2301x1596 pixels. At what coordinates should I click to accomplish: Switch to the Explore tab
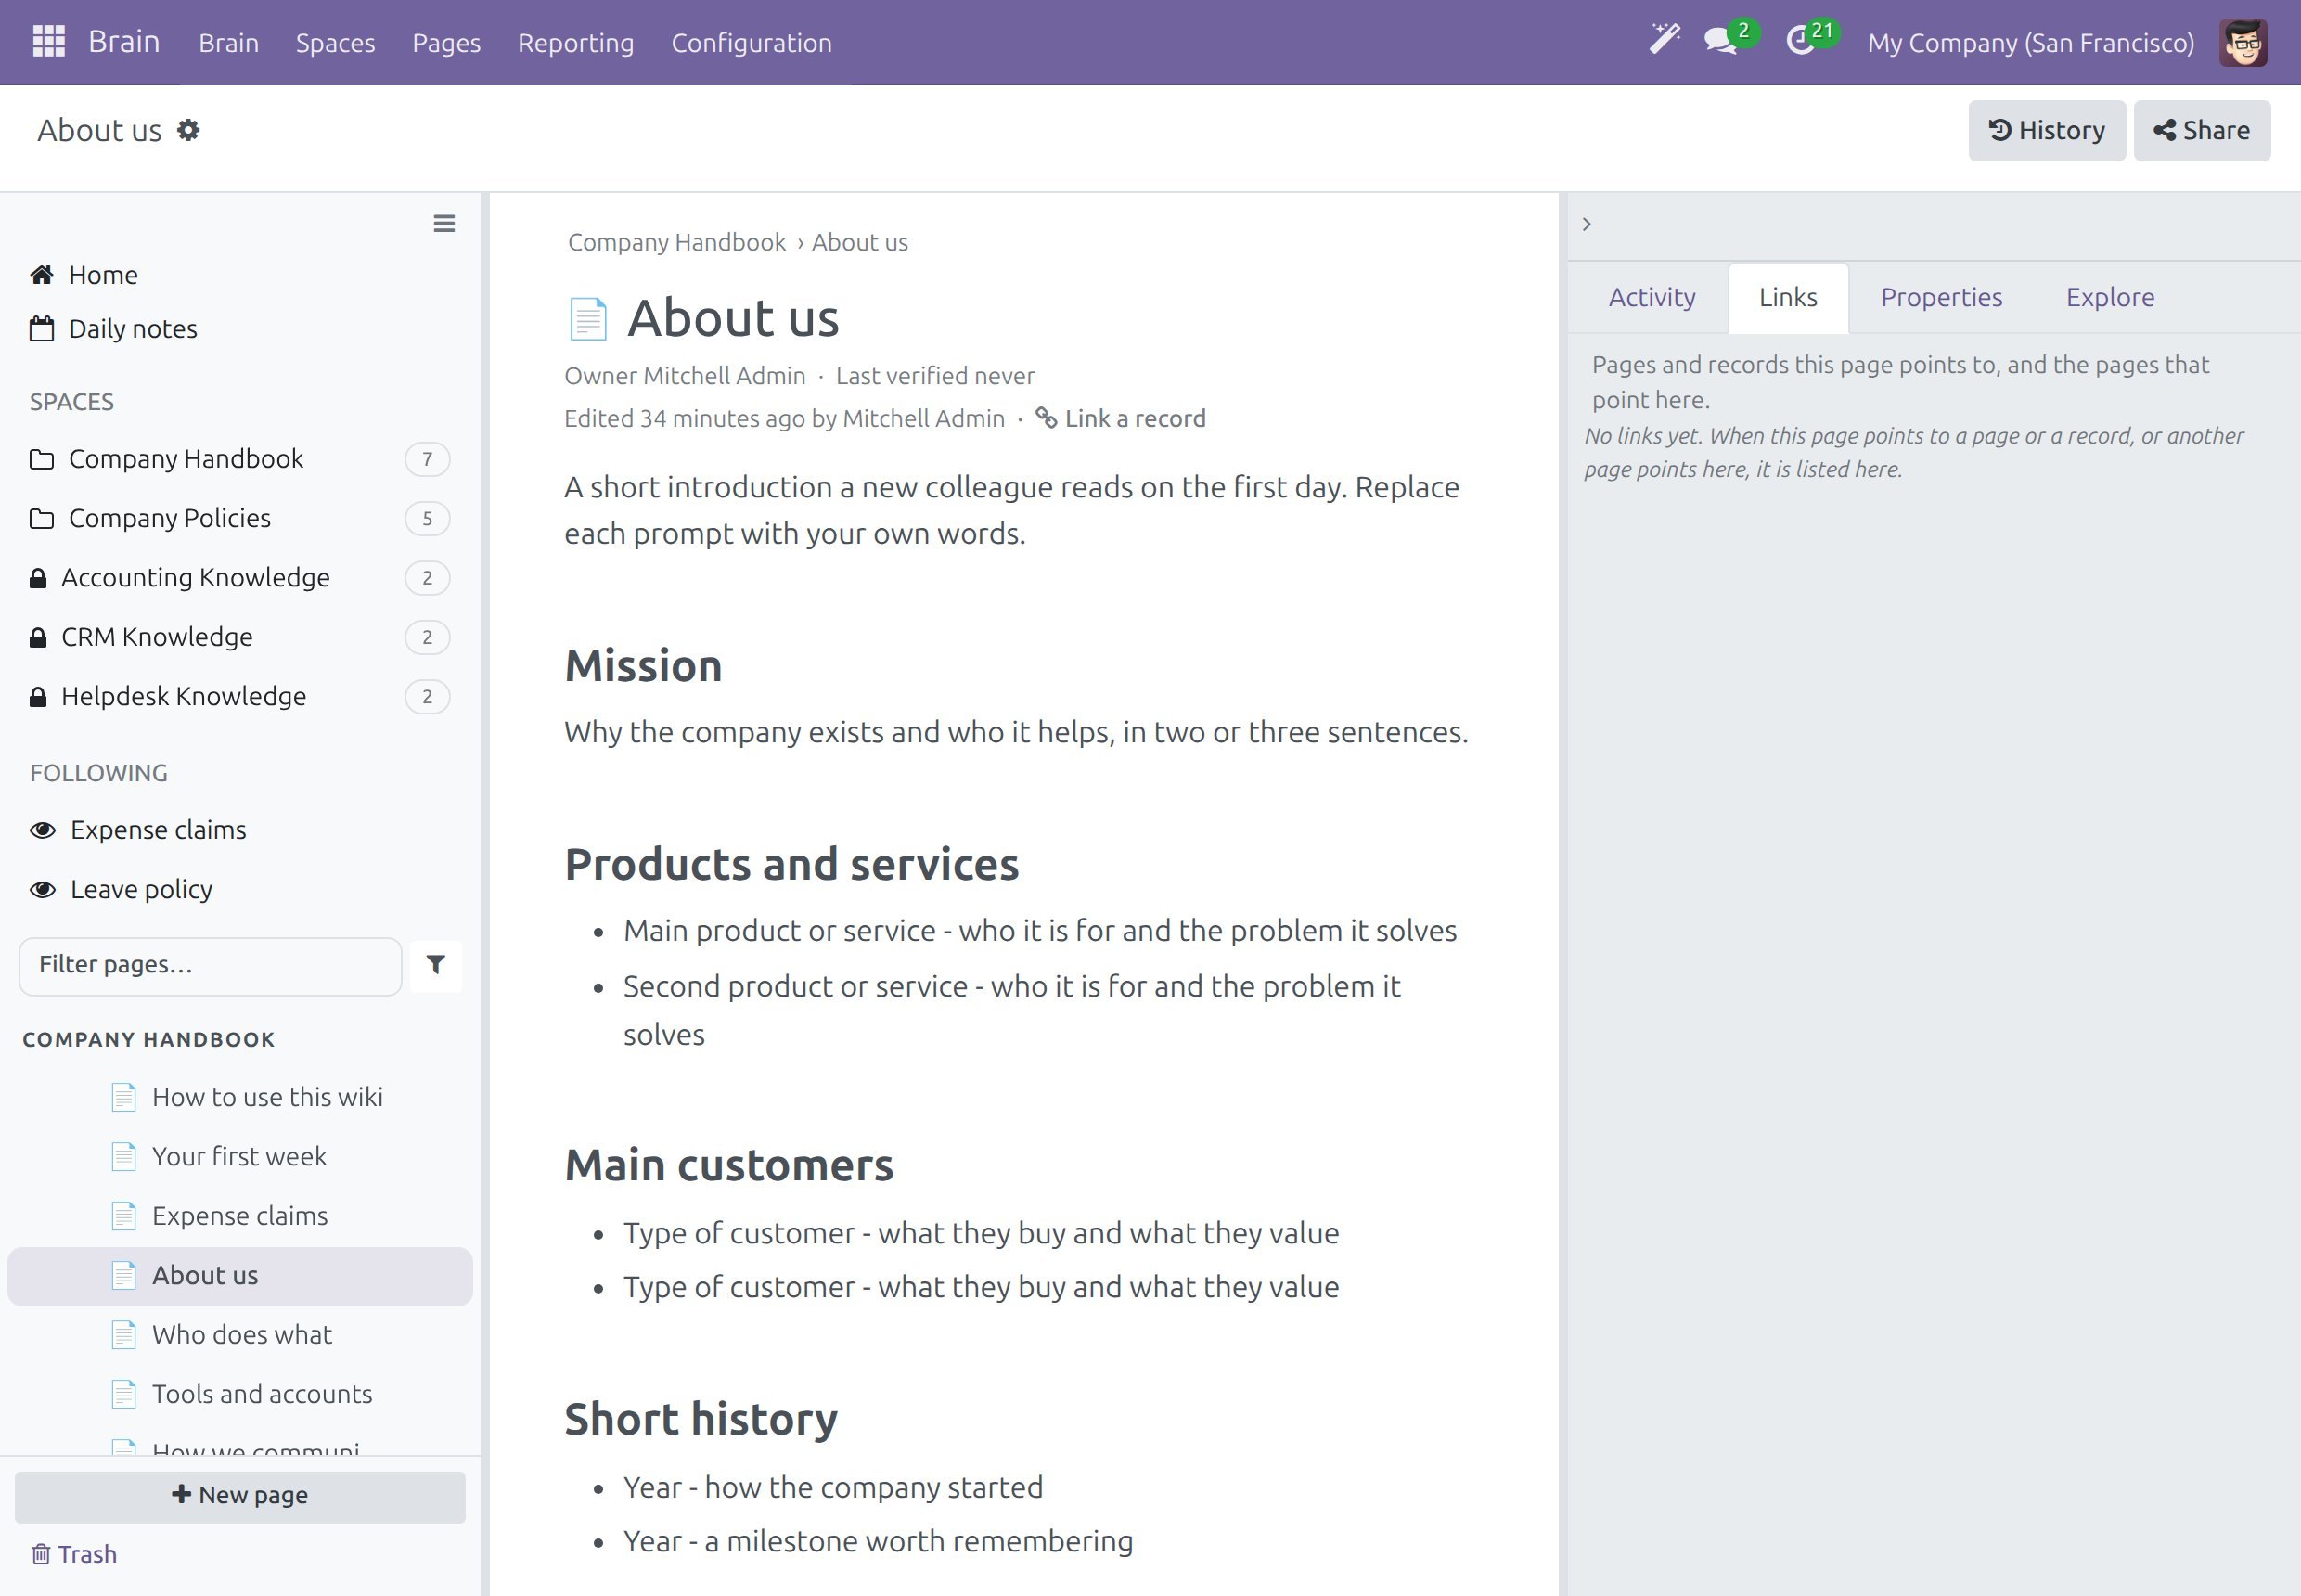click(2110, 297)
